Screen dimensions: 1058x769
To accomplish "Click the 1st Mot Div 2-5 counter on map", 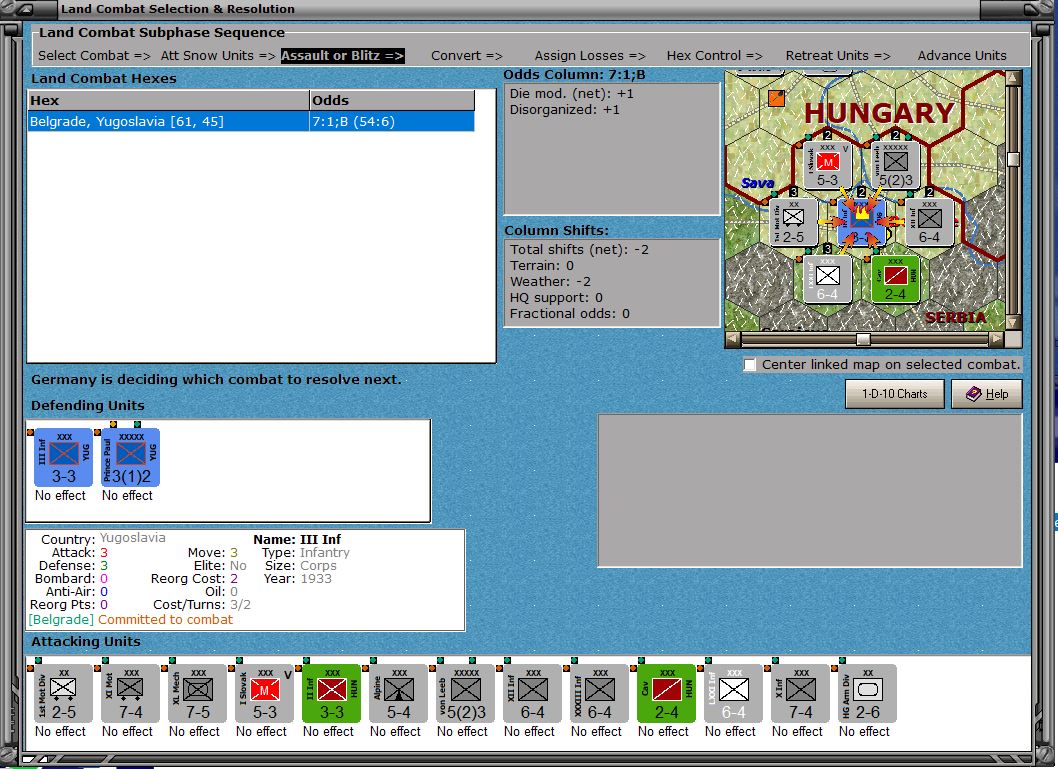I will coord(794,221).
